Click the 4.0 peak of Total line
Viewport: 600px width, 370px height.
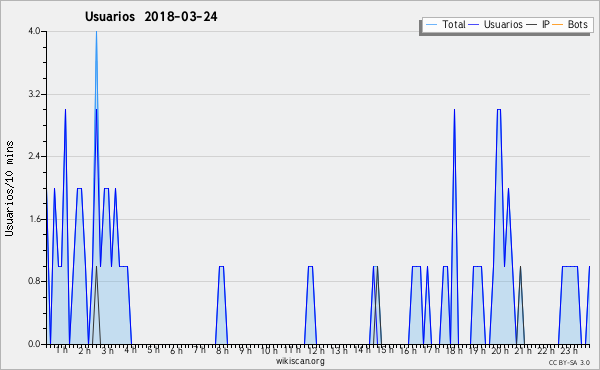(x=96, y=32)
